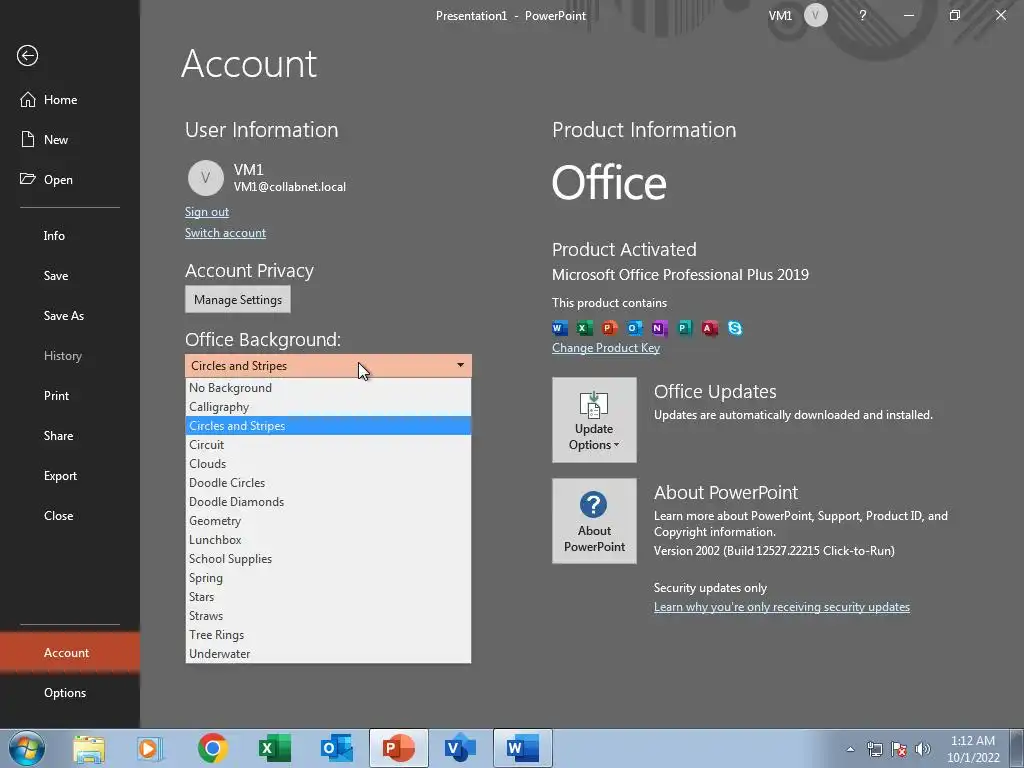The image size is (1024, 768).
Task: Select Doodle Diamonds background
Action: 328,502
